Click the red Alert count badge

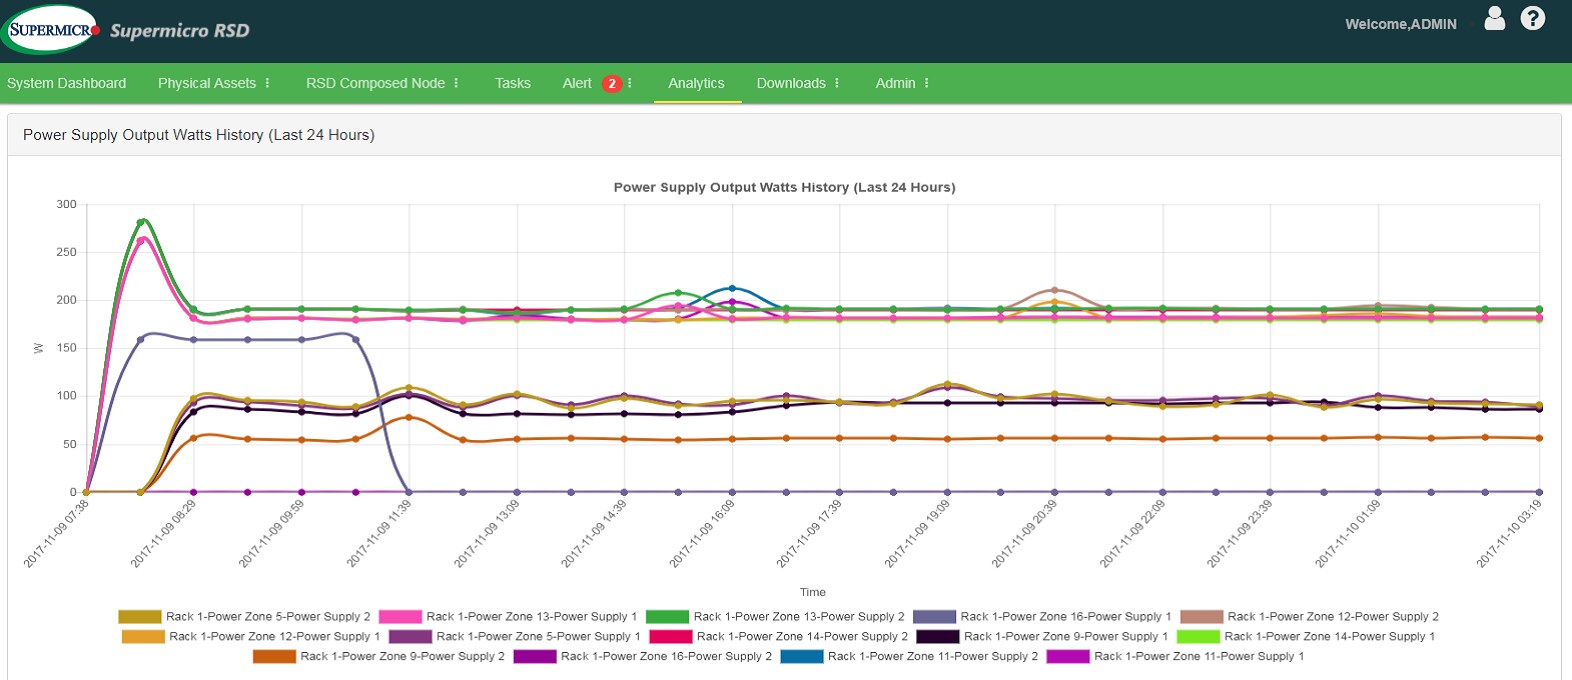tap(612, 84)
